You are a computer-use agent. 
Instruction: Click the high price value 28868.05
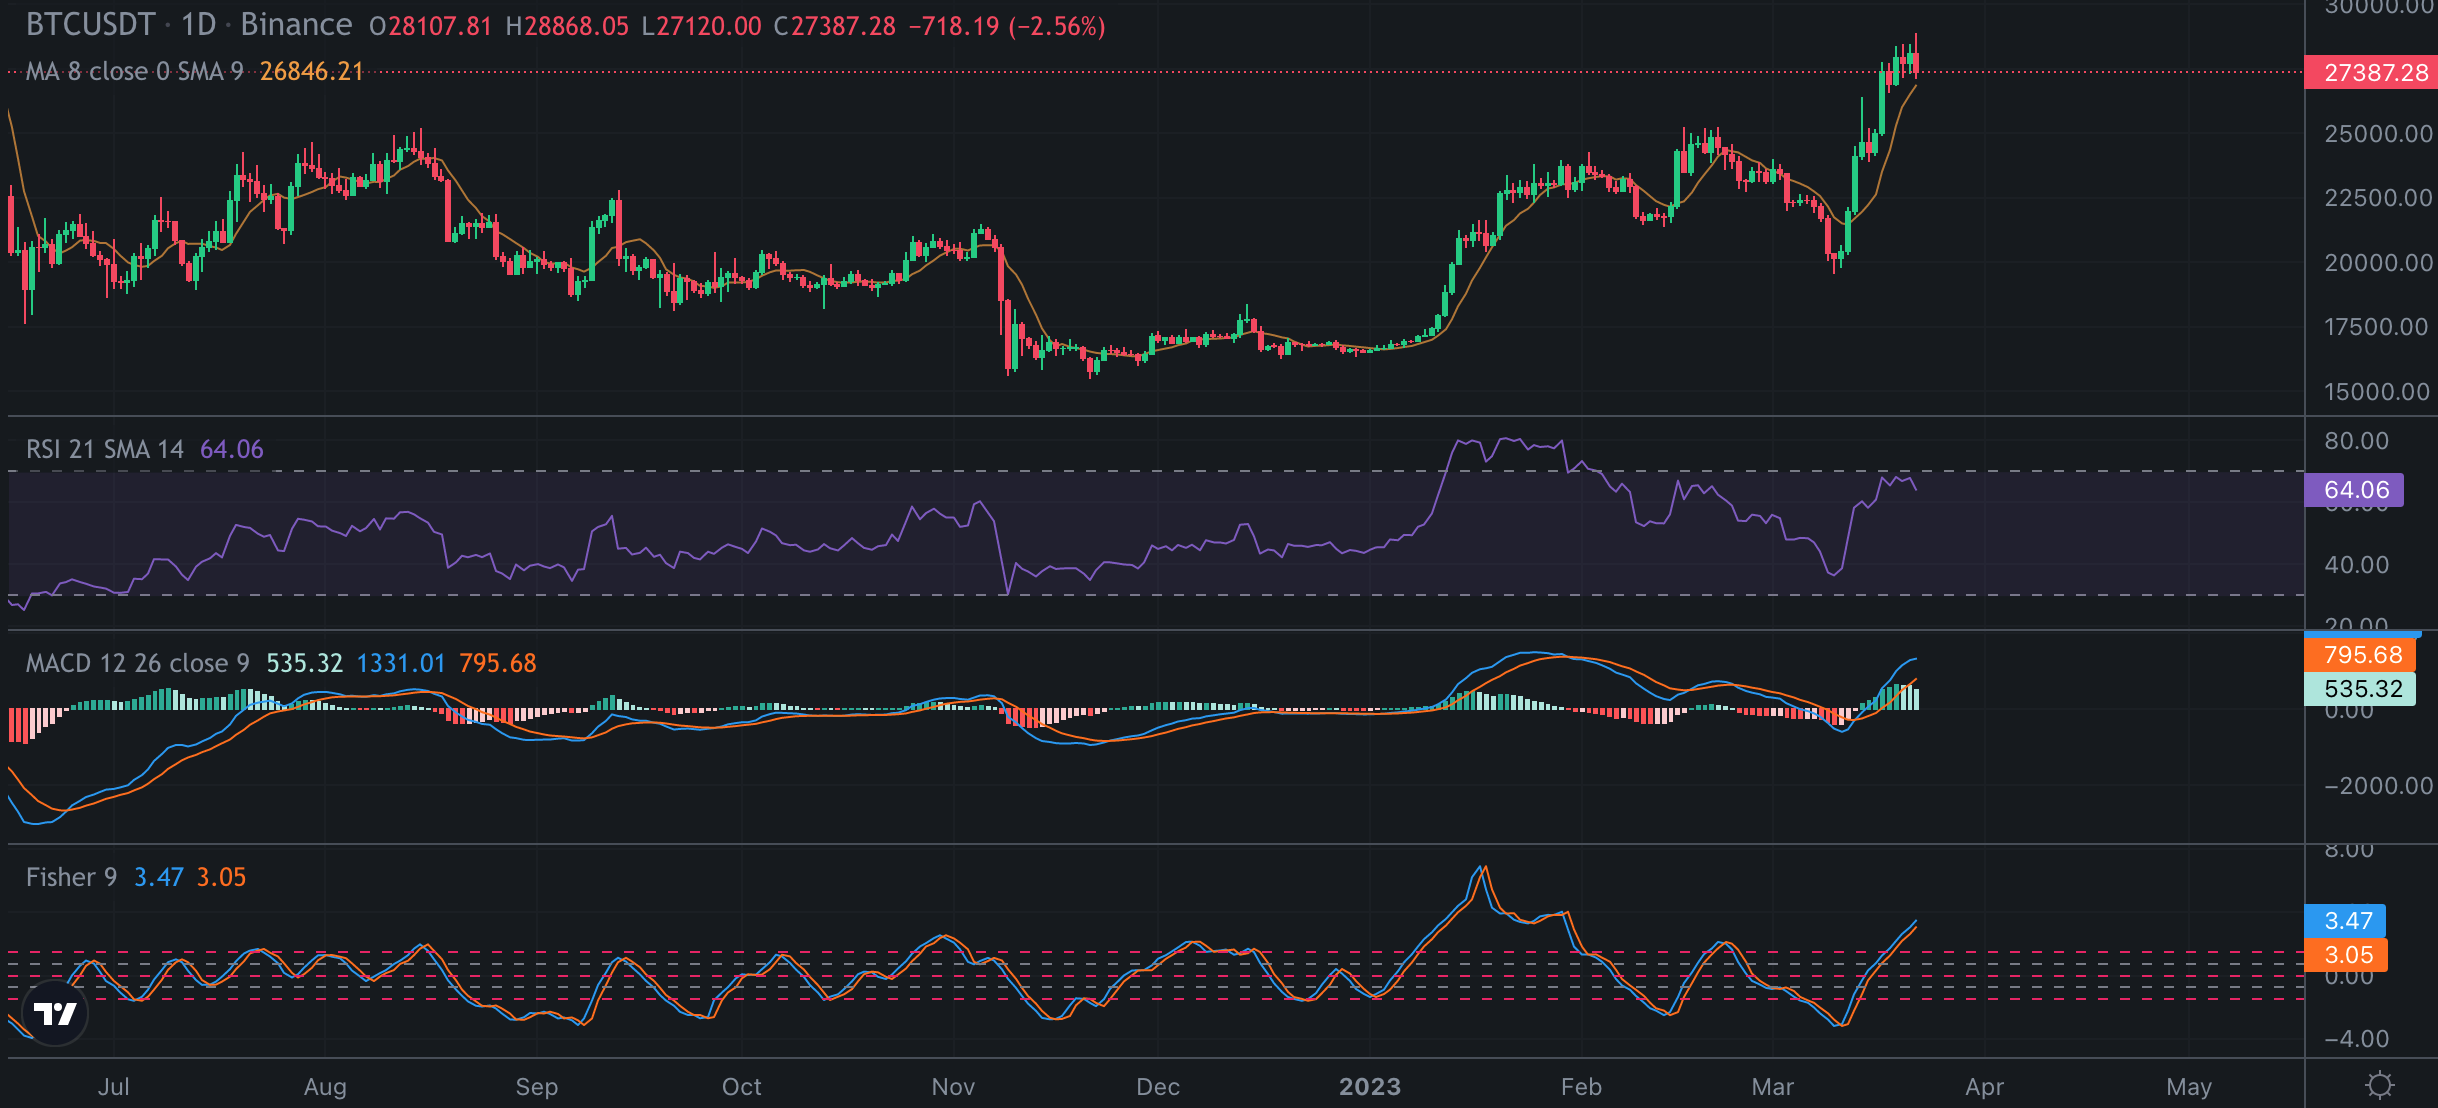point(577,26)
